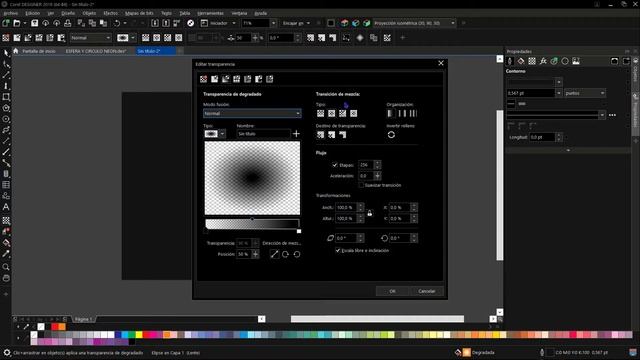This screenshot has width=640, height=360.
Task: Pick the yellow swatch in the color palette
Action: 139,335
